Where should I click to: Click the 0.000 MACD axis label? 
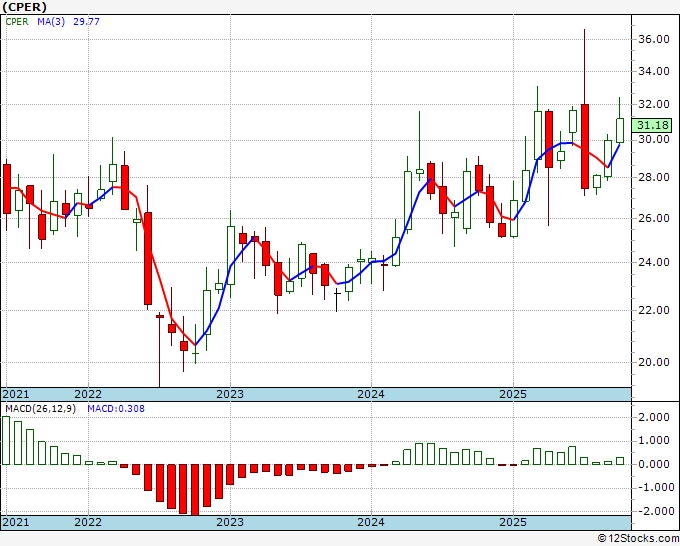click(x=654, y=464)
